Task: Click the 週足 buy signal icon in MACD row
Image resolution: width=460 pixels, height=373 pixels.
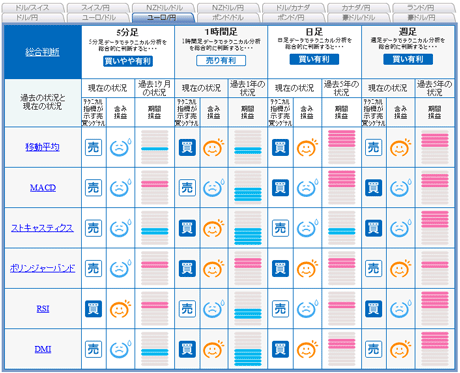Action: (x=374, y=188)
